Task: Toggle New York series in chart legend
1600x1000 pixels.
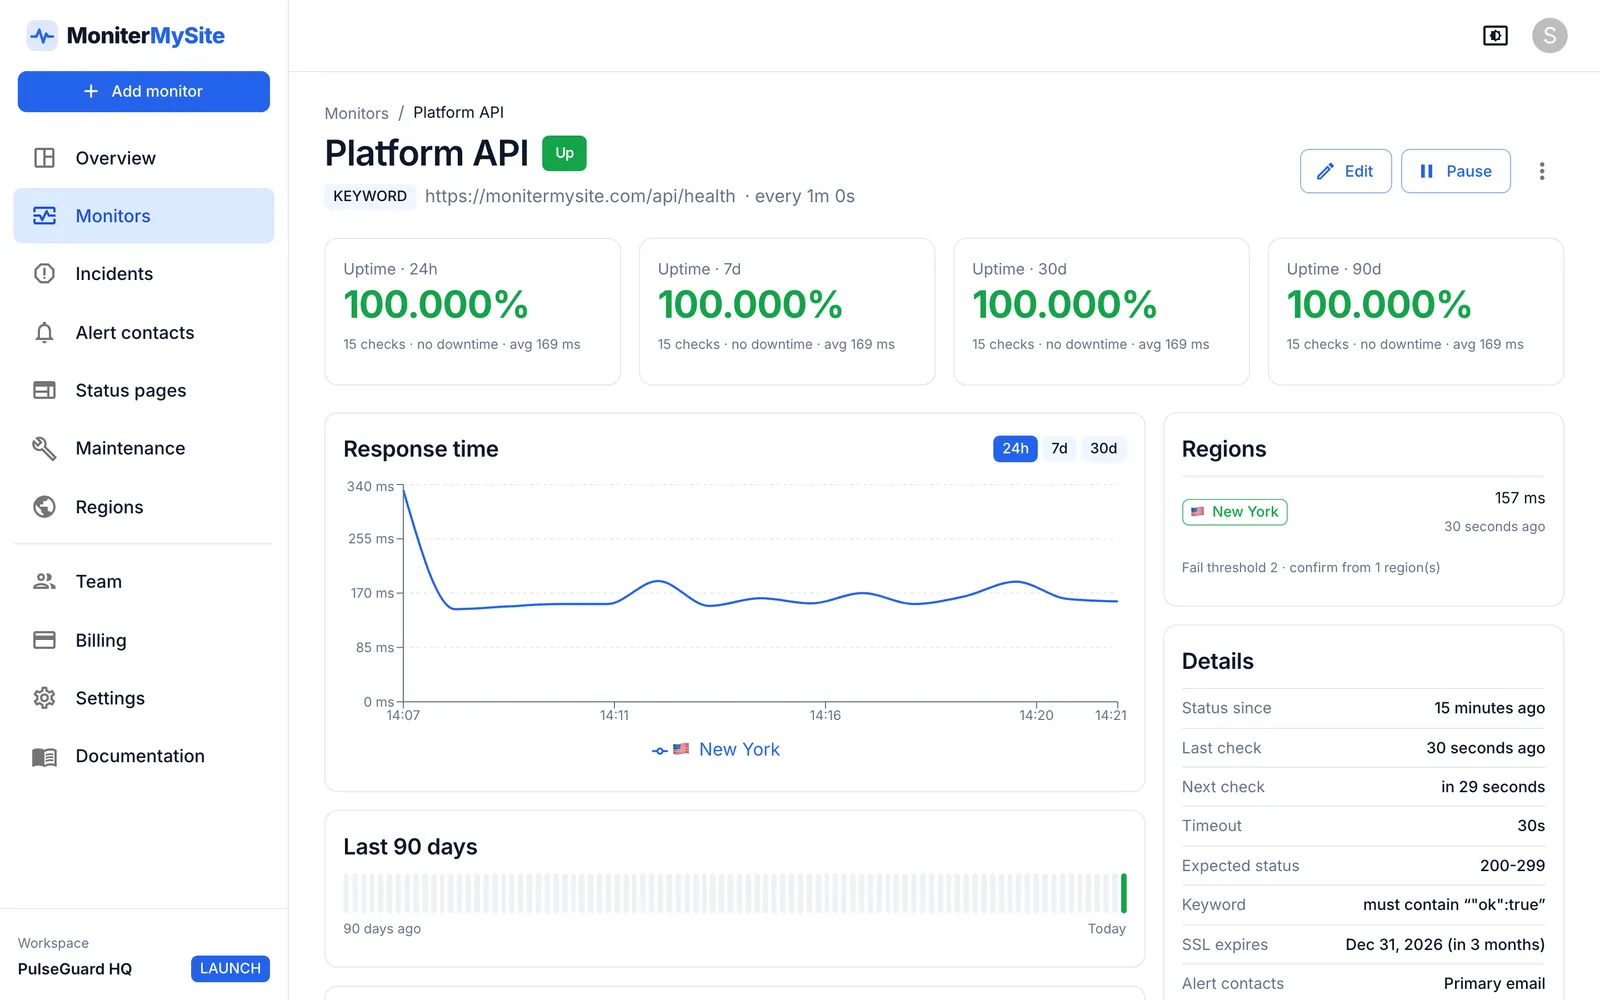Action: pos(716,749)
